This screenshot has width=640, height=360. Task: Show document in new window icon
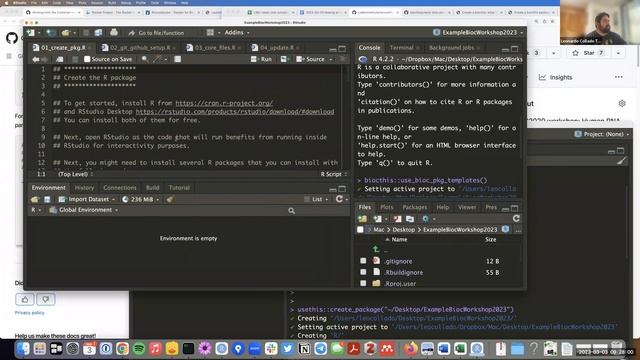pos(60,59)
